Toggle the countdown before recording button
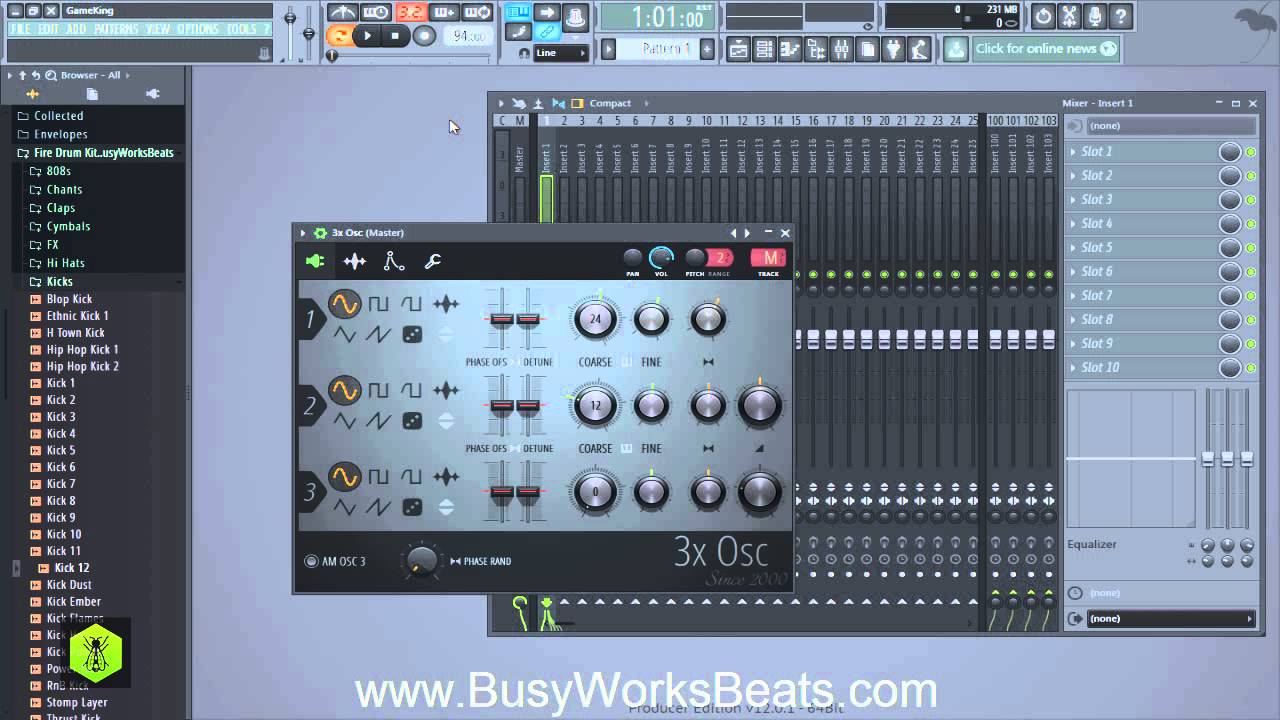Image resolution: width=1280 pixels, height=720 pixels. [410, 13]
